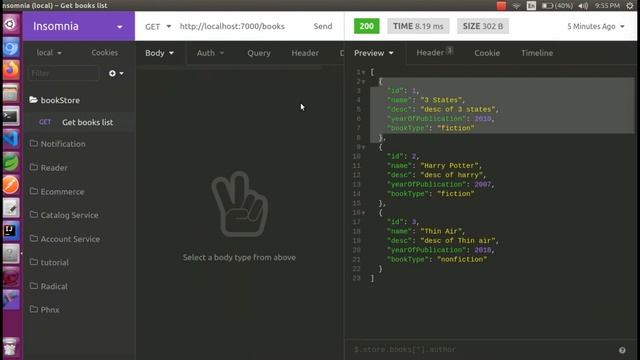This screenshot has width=640, height=360.
Task: Open the orange Postman dock icon
Action: [x=11, y=185]
